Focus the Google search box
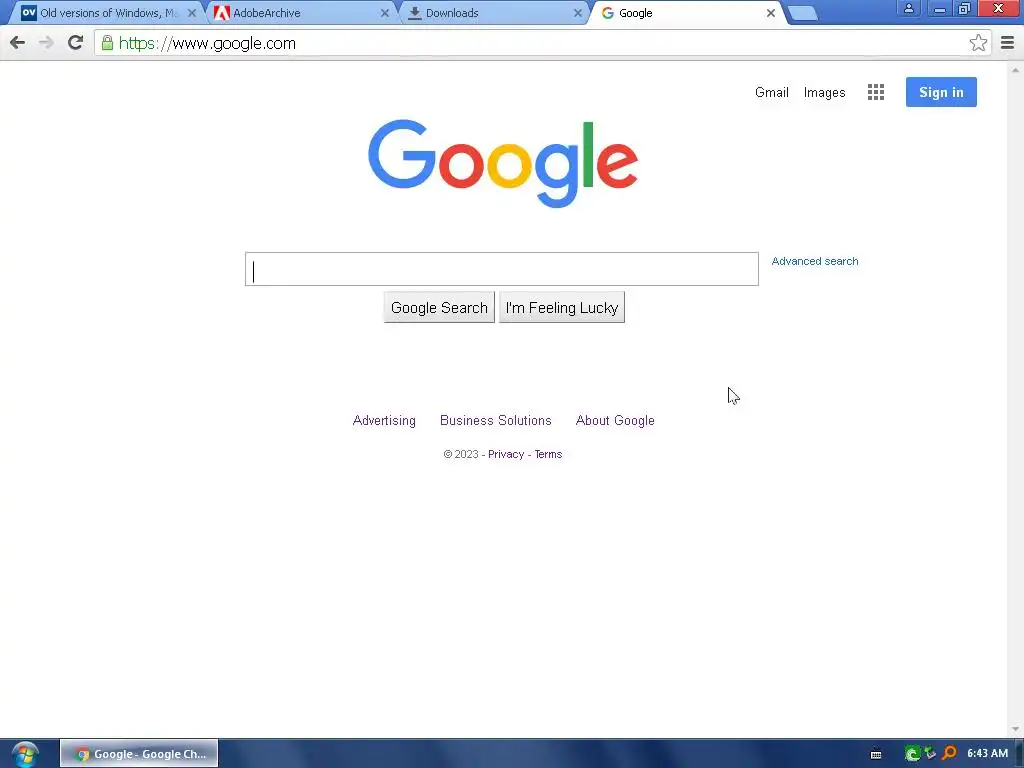Image resolution: width=1024 pixels, height=768 pixels. tap(502, 269)
